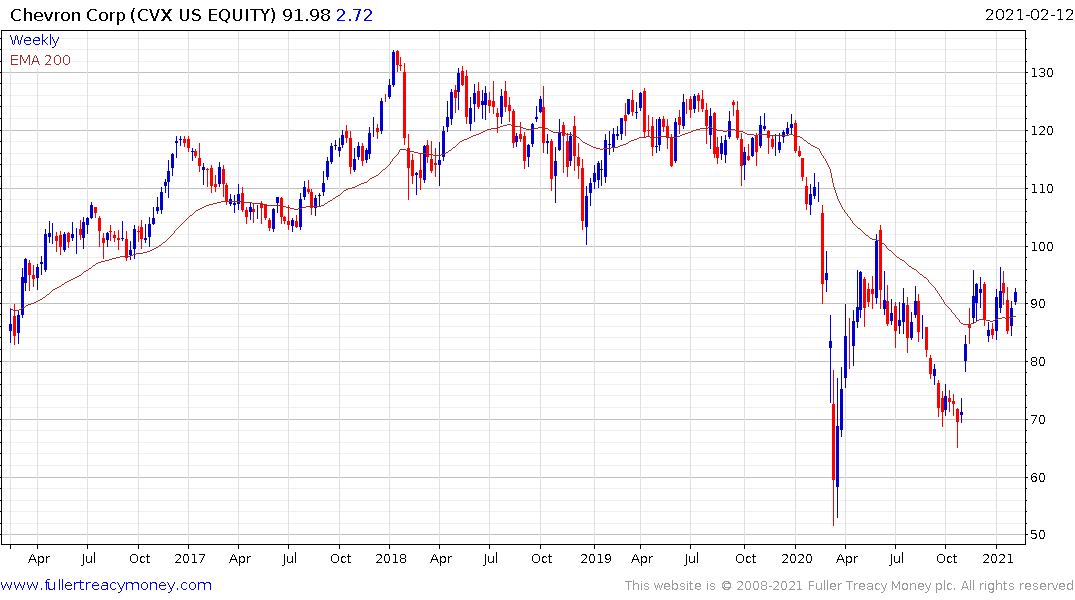Click the 2019 year axis label
This screenshot has width=1075, height=600.
click(595, 558)
